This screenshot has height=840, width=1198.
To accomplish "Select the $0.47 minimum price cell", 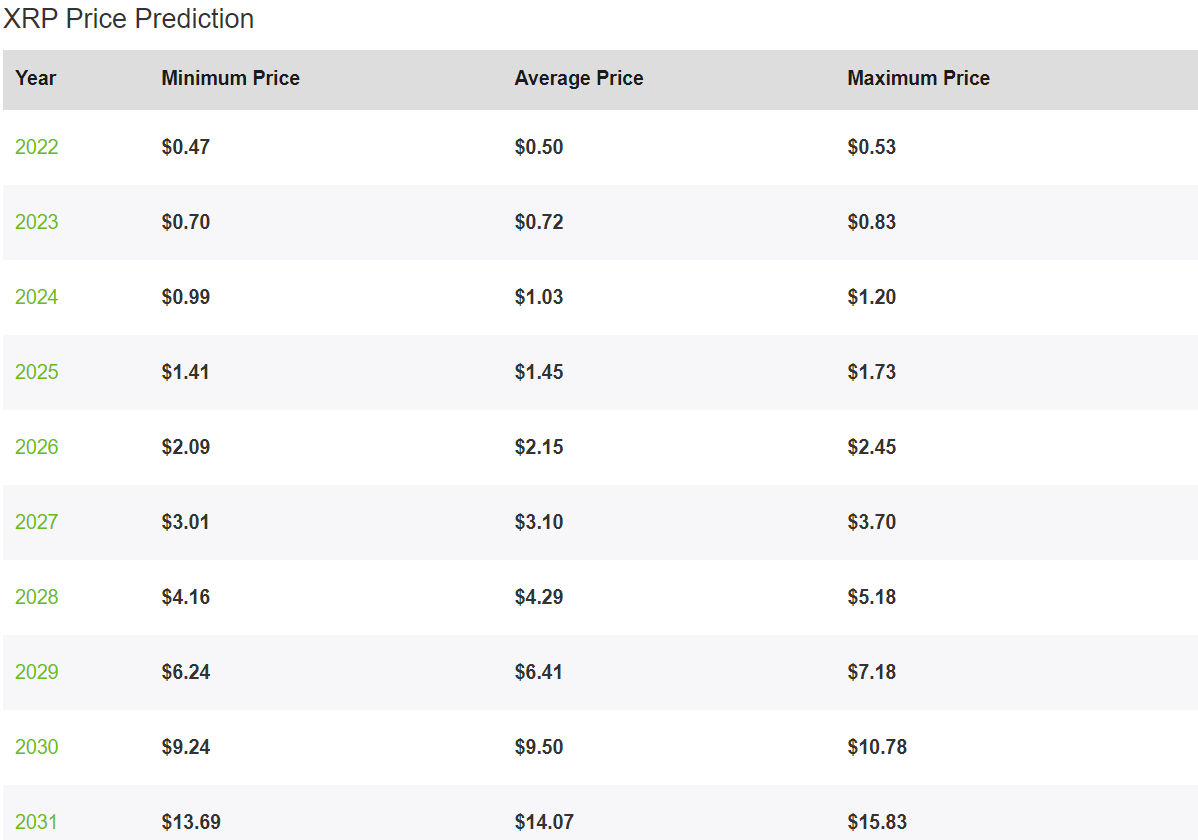I will click(x=186, y=147).
